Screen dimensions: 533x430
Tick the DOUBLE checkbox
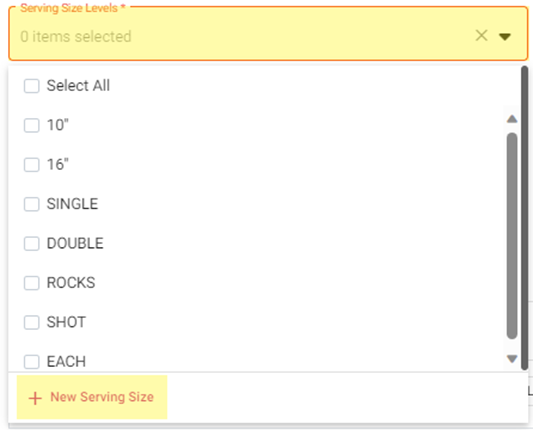coord(32,243)
